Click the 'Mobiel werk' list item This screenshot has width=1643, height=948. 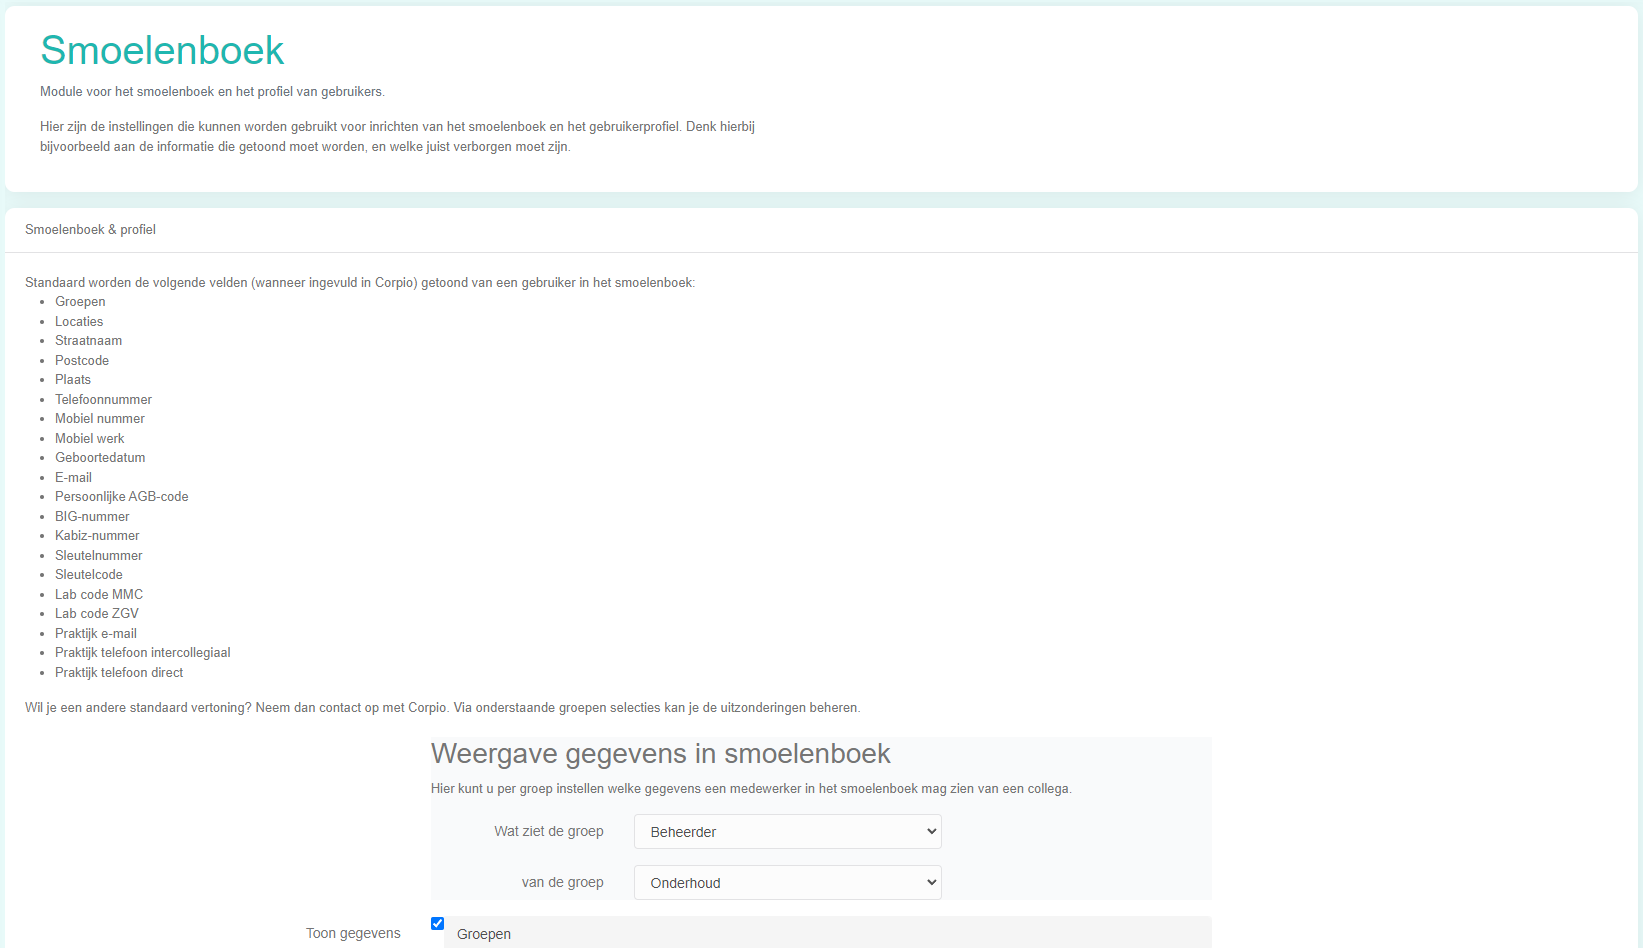click(x=90, y=438)
